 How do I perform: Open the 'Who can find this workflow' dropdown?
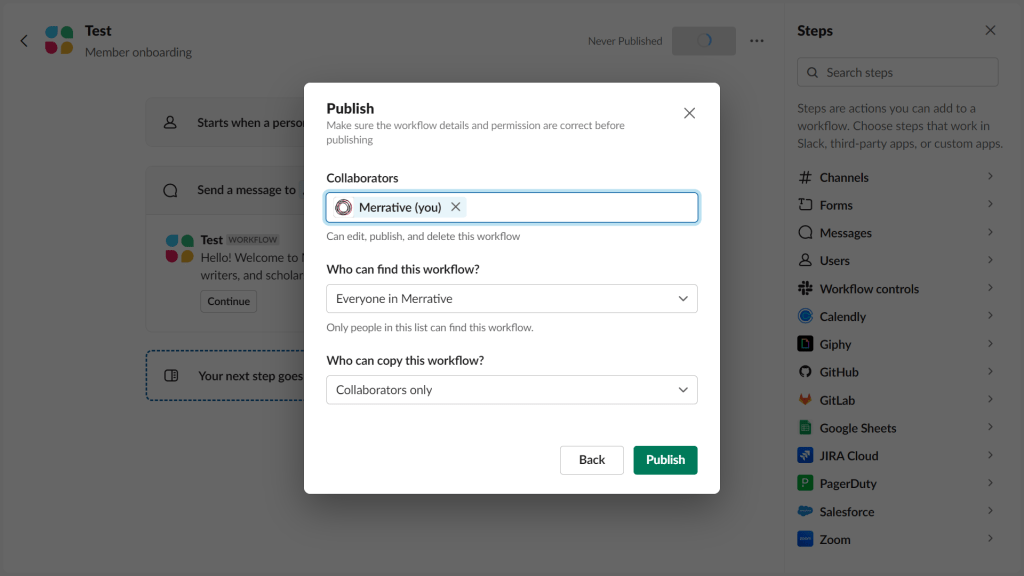point(511,298)
